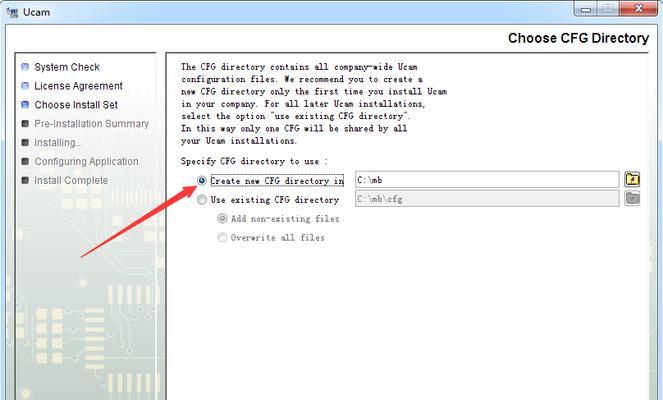The image size is (663, 400).
Task: Click the Choose Install Set step label
Action: tap(76, 105)
